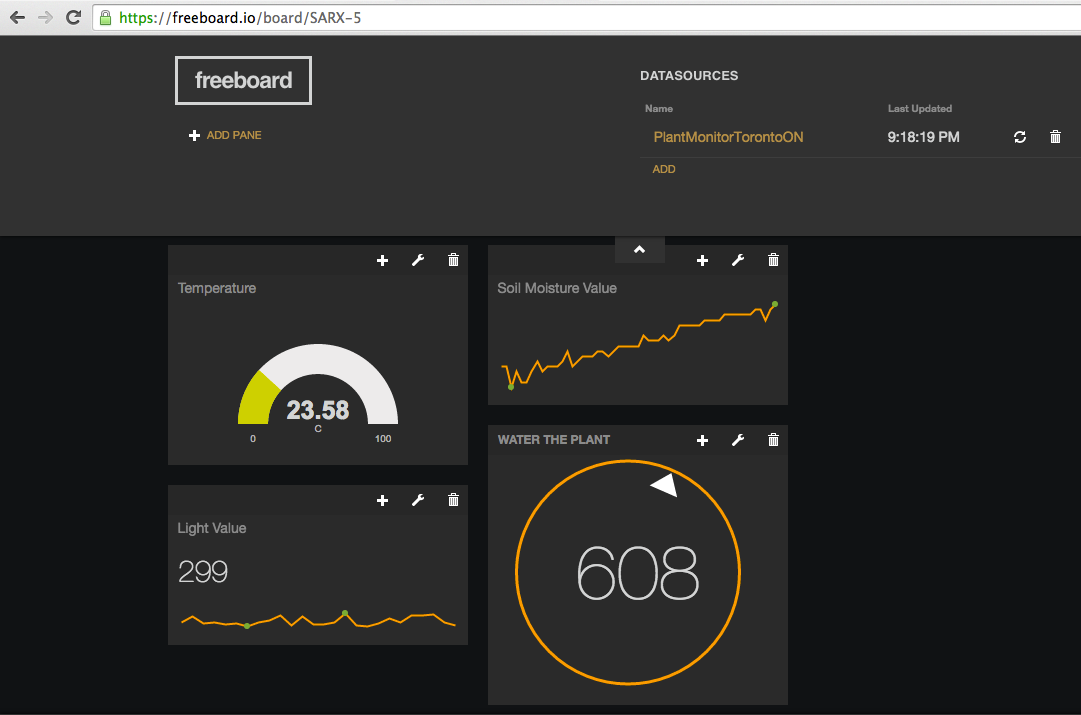Delete the Light Value pane
Screen dimensions: 1081x715
click(x=453, y=500)
